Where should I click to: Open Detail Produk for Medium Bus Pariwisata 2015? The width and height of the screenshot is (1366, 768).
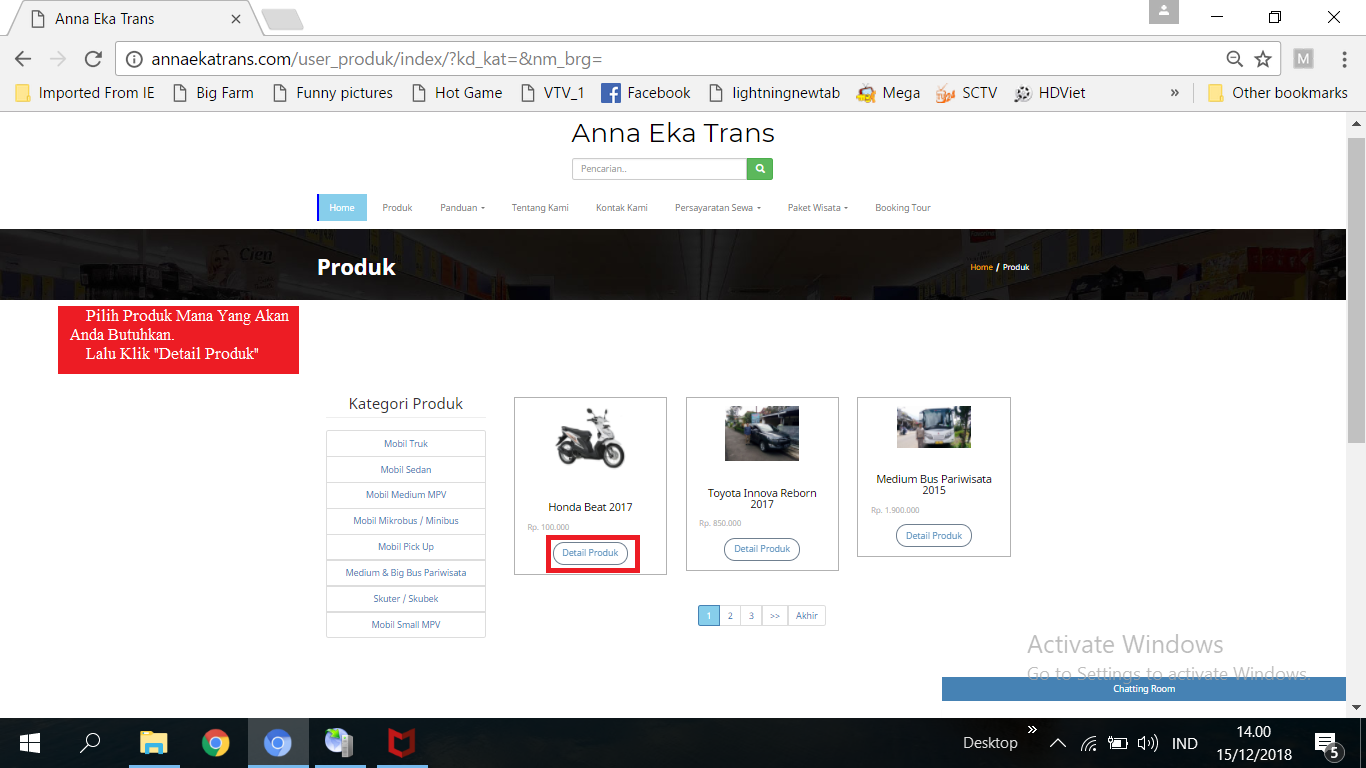click(934, 536)
